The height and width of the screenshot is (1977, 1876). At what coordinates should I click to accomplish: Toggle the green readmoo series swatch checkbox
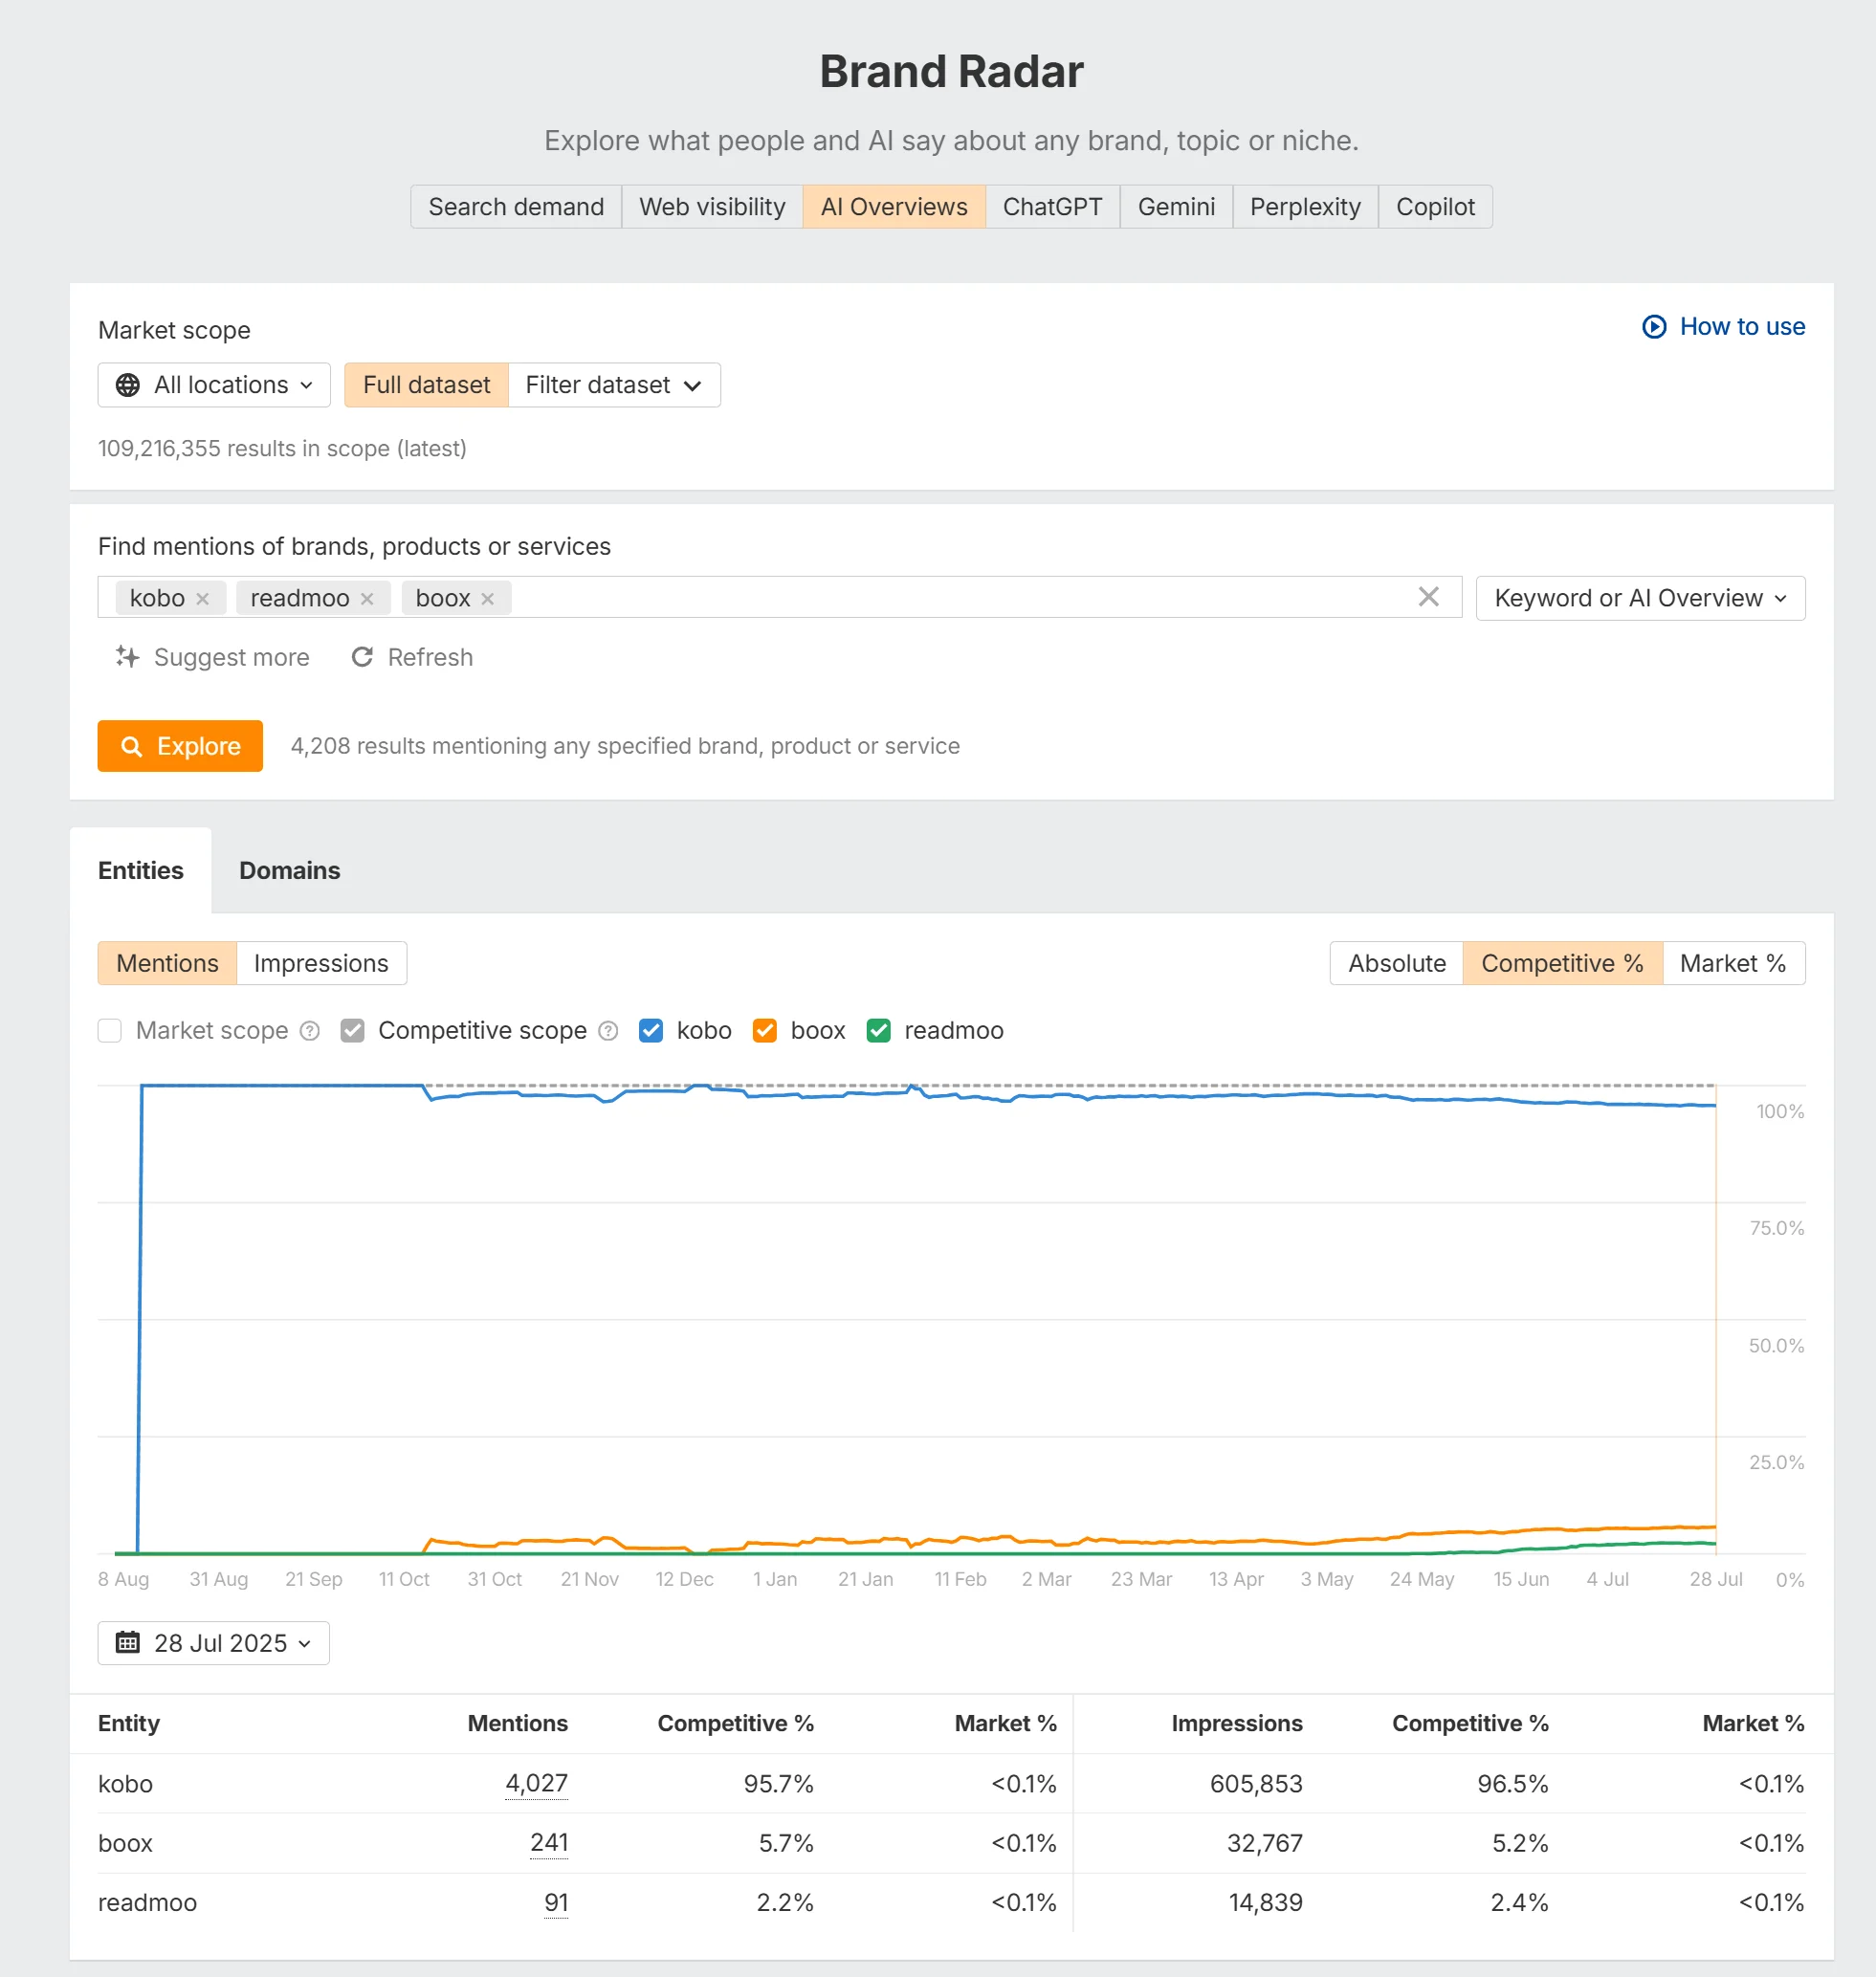(x=879, y=1031)
